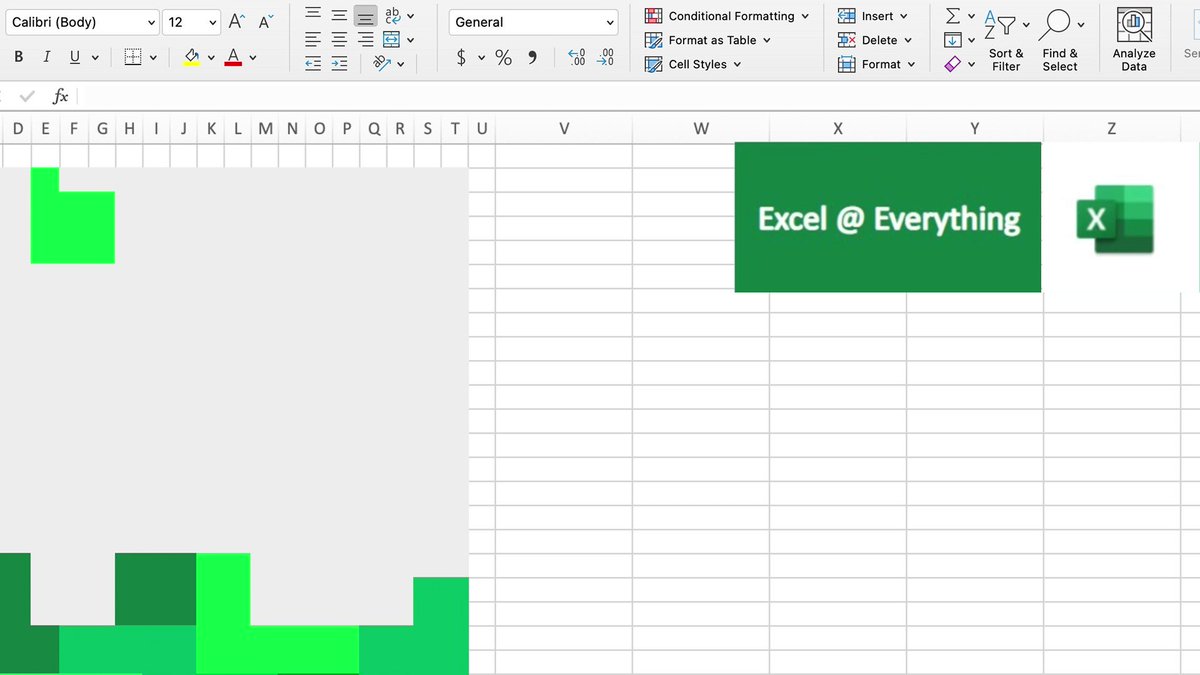Open the font size 12 dropdown
Viewport: 1200px width, 675px height.
[192, 22]
